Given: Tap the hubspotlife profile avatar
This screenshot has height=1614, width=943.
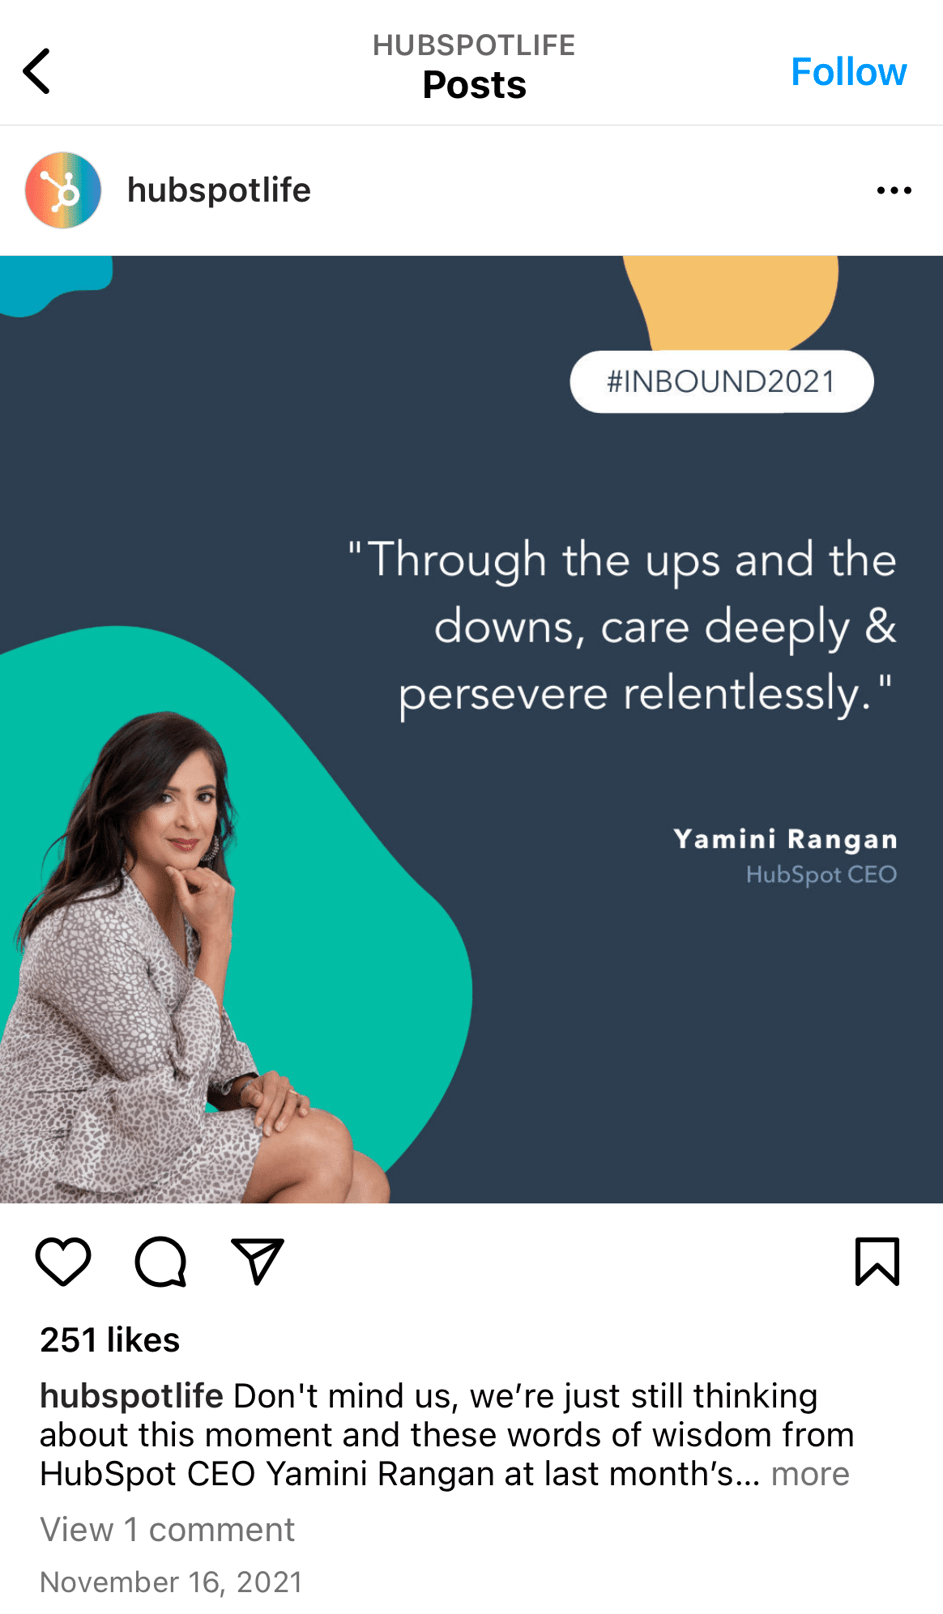Looking at the screenshot, I should (63, 190).
